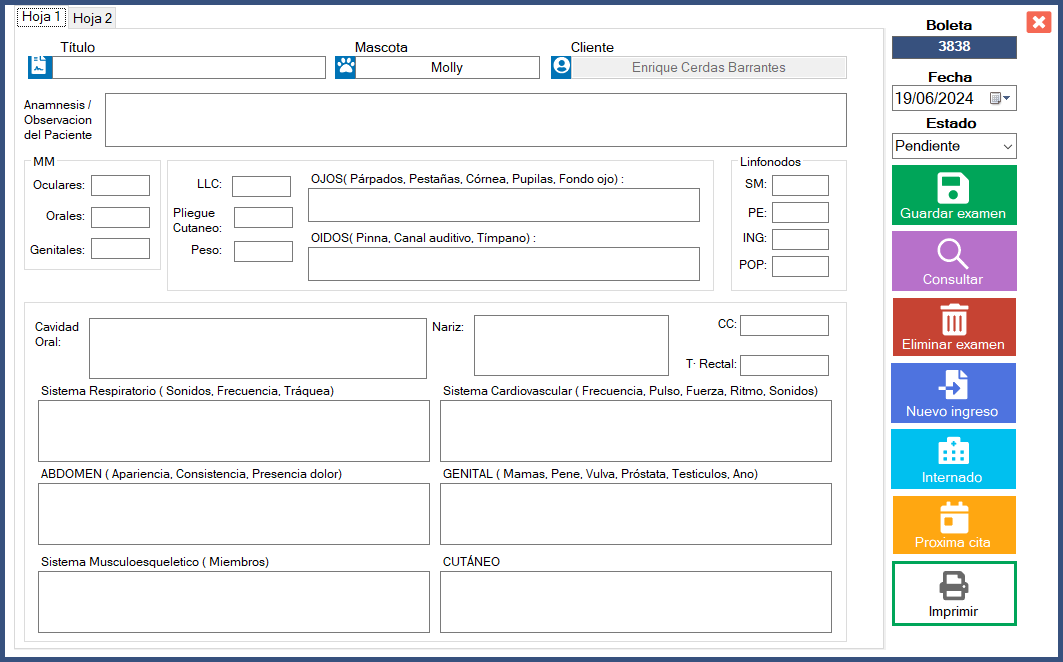Save the exam with Guardar examen

tap(954, 195)
